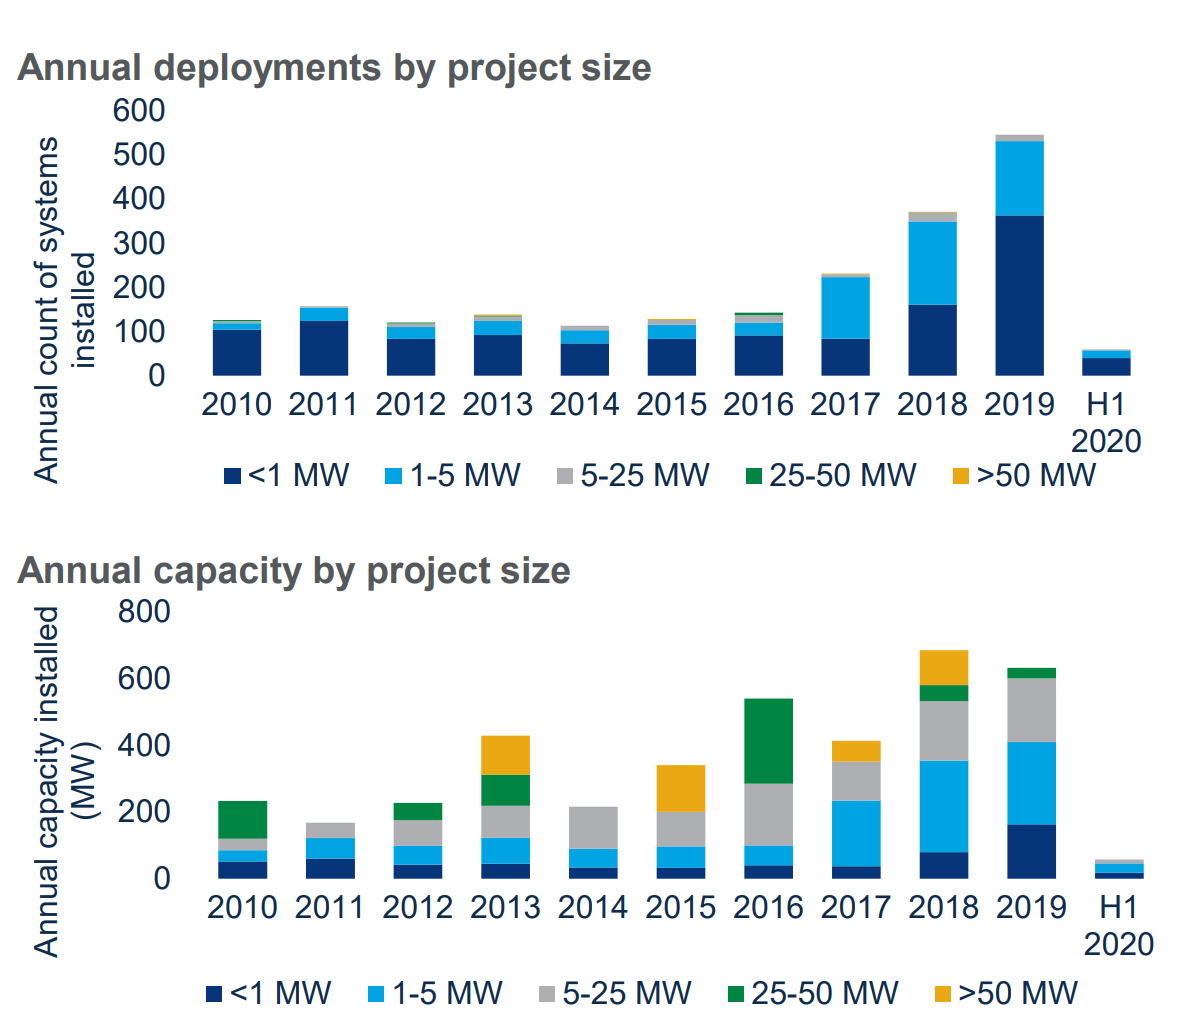This screenshot has height=1035, width=1182.
Task: Click the green 25-50 MW swatch in deployments legend
Action: (x=753, y=476)
